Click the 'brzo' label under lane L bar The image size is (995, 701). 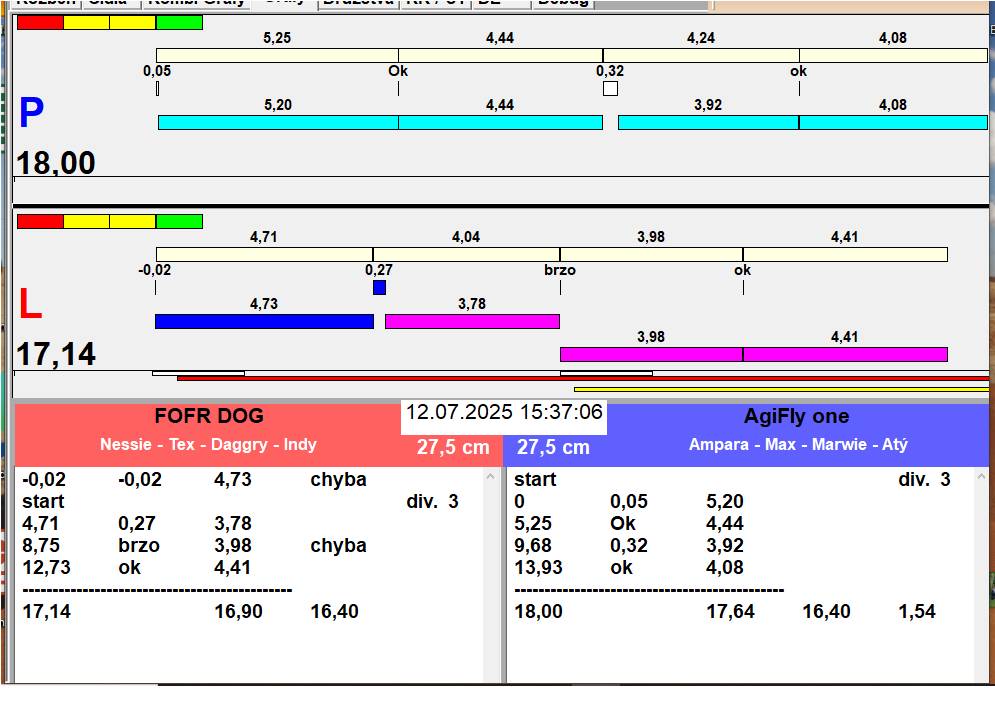tap(560, 270)
